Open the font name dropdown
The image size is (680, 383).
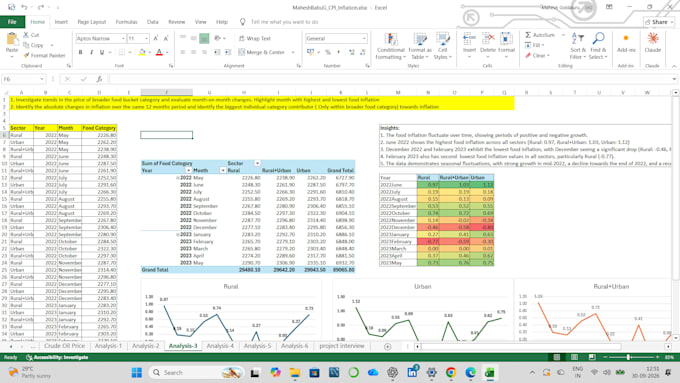pos(123,39)
